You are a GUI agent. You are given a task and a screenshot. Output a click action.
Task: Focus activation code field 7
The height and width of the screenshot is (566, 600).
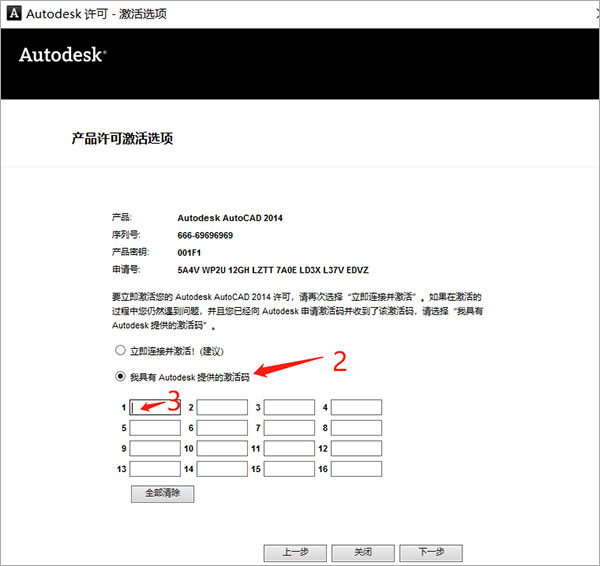(x=289, y=428)
